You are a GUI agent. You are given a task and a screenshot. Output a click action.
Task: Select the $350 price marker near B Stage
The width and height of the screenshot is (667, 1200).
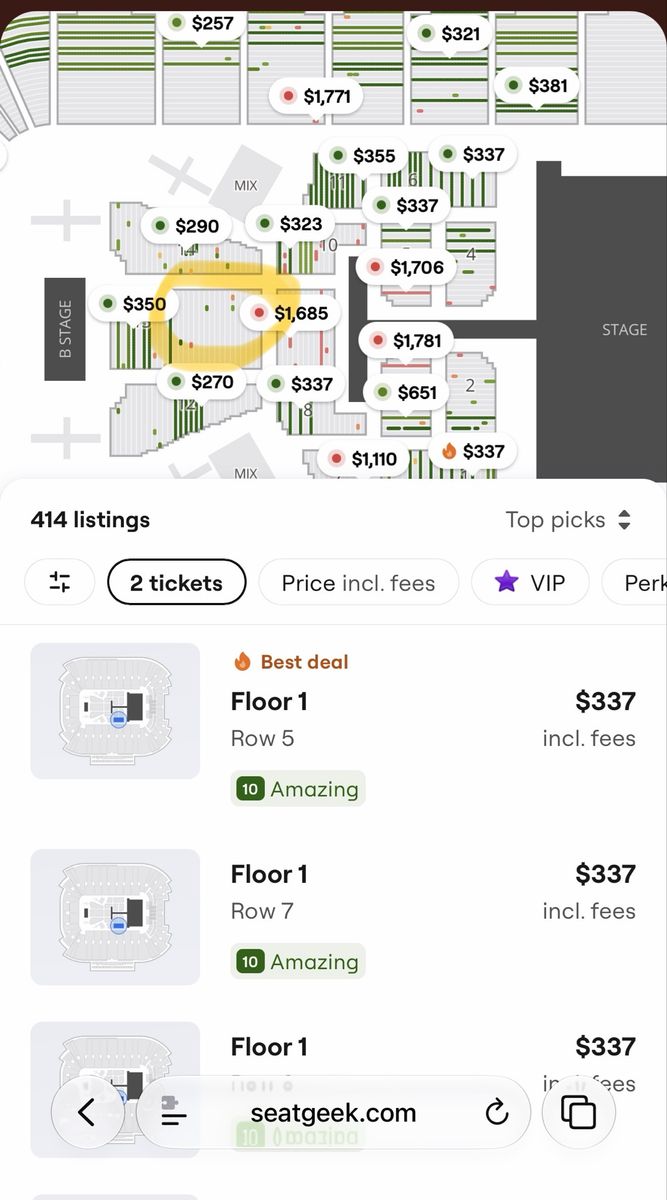(133, 303)
